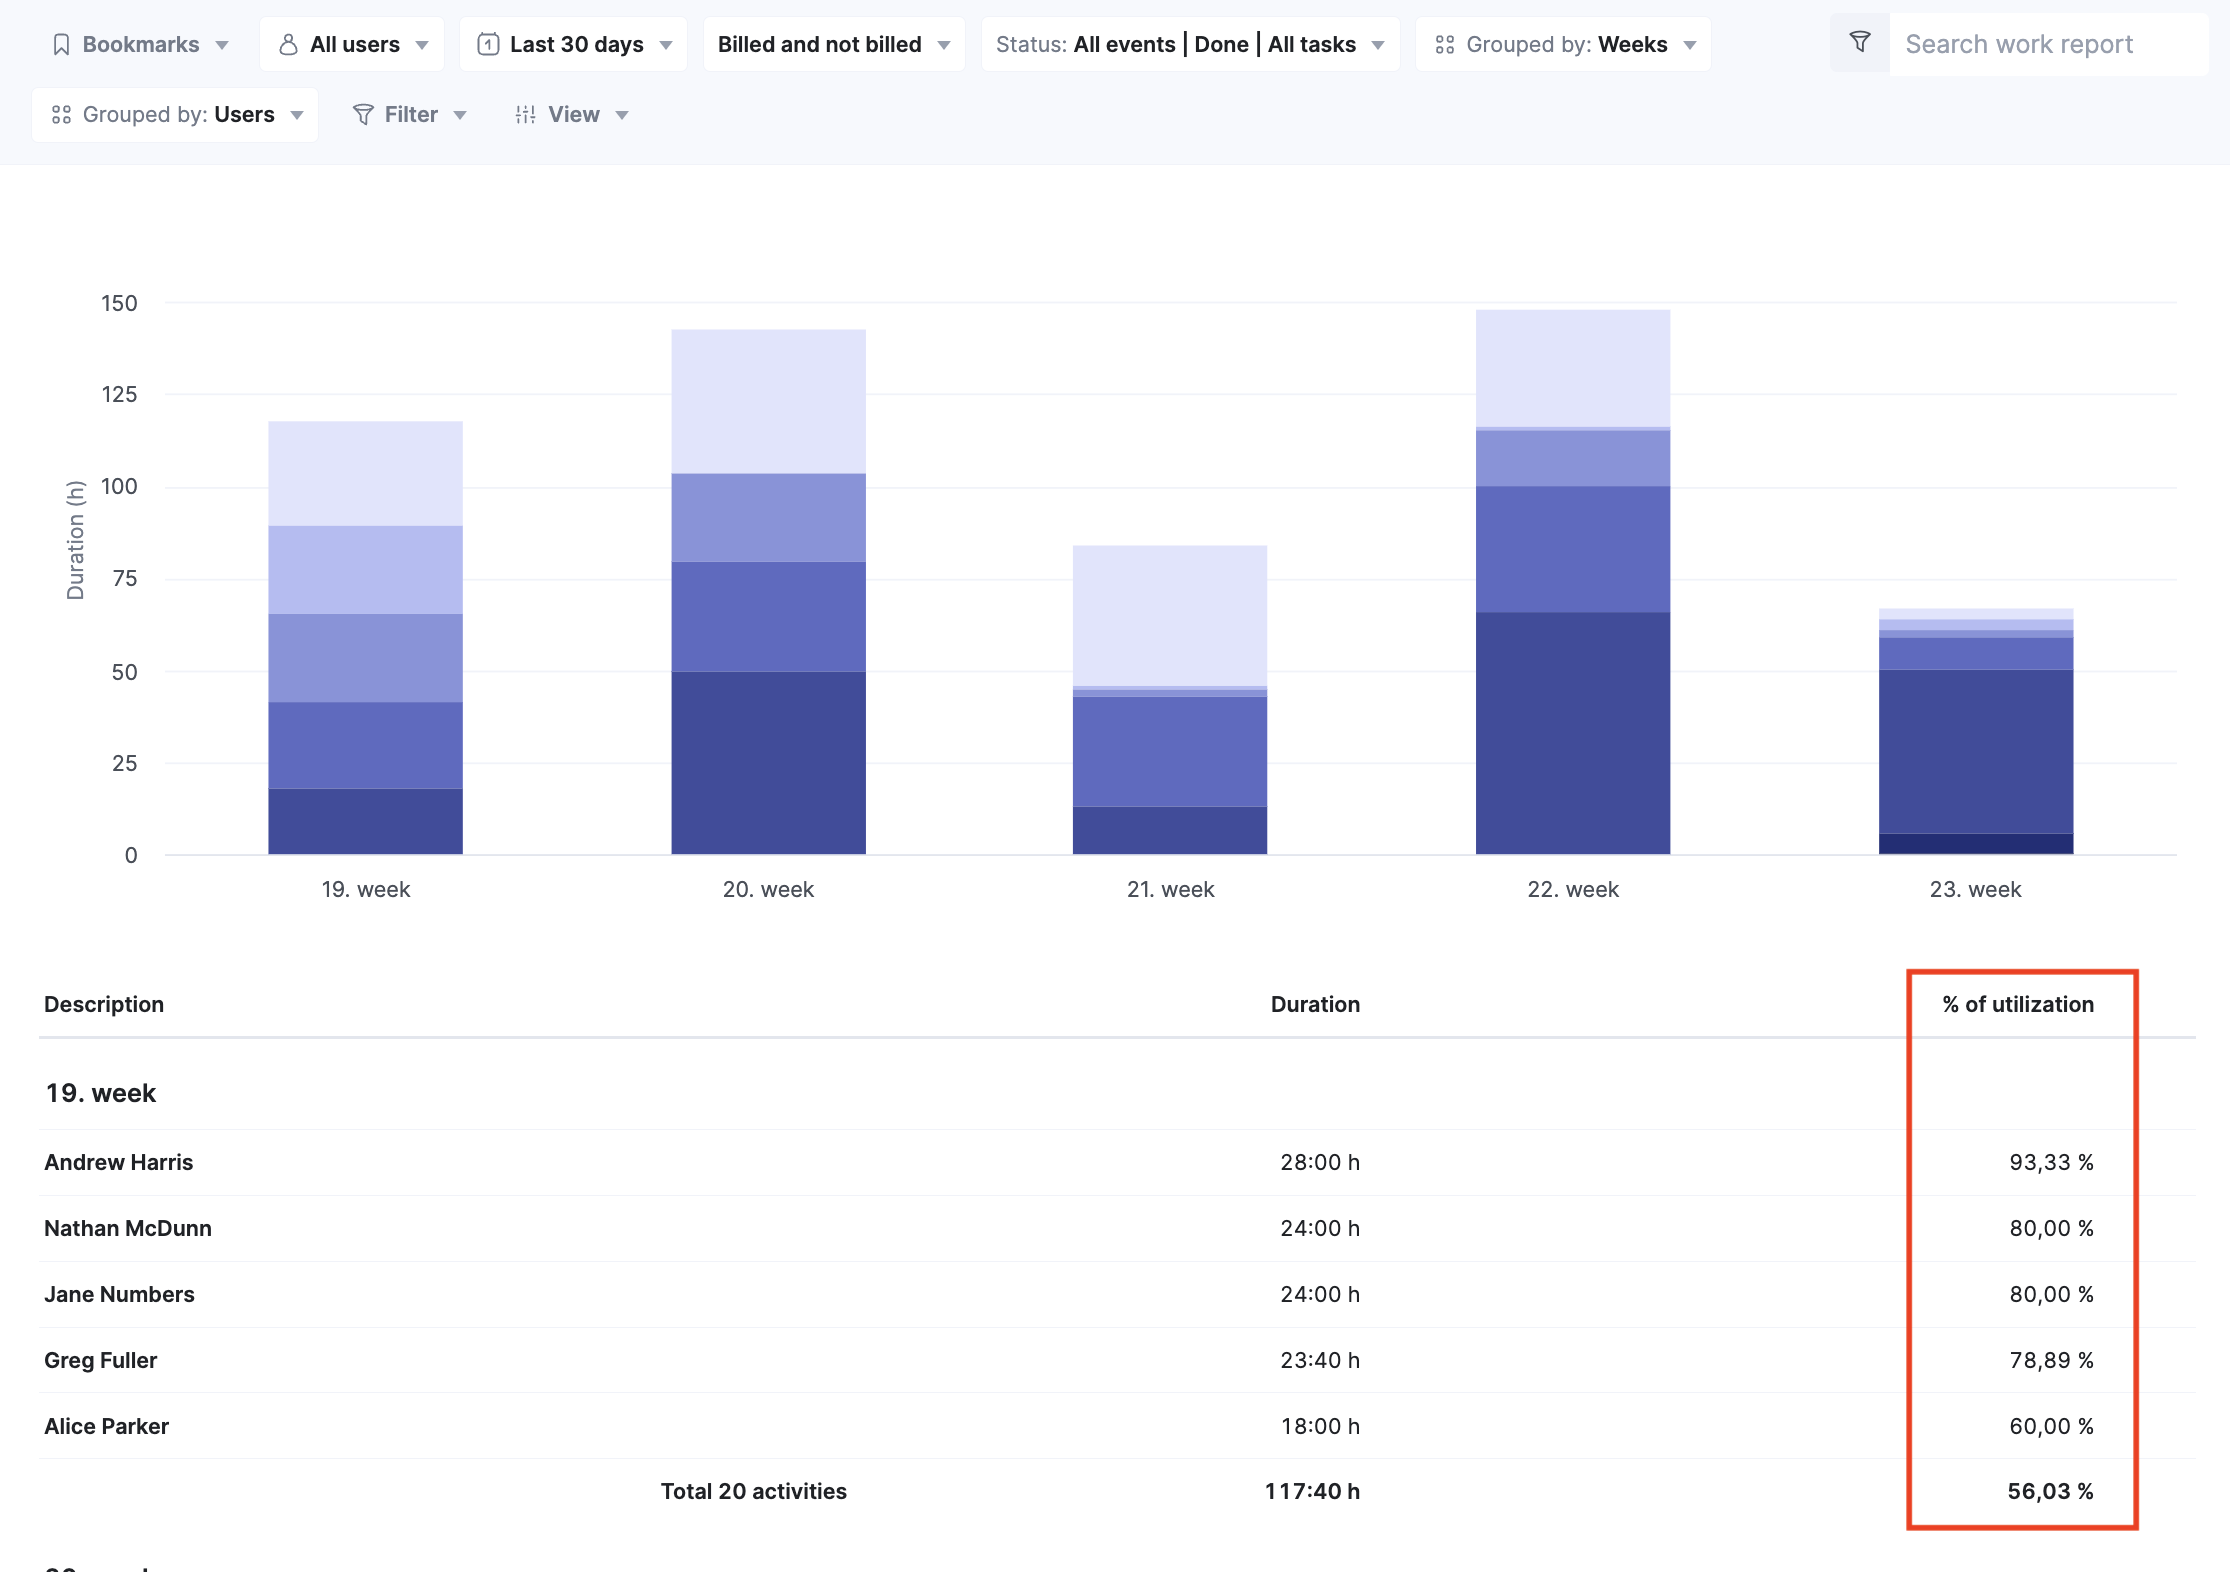This screenshot has height=1572, width=2230.
Task: Click the grid icon beside Grouped by: Users
Action: [61, 115]
